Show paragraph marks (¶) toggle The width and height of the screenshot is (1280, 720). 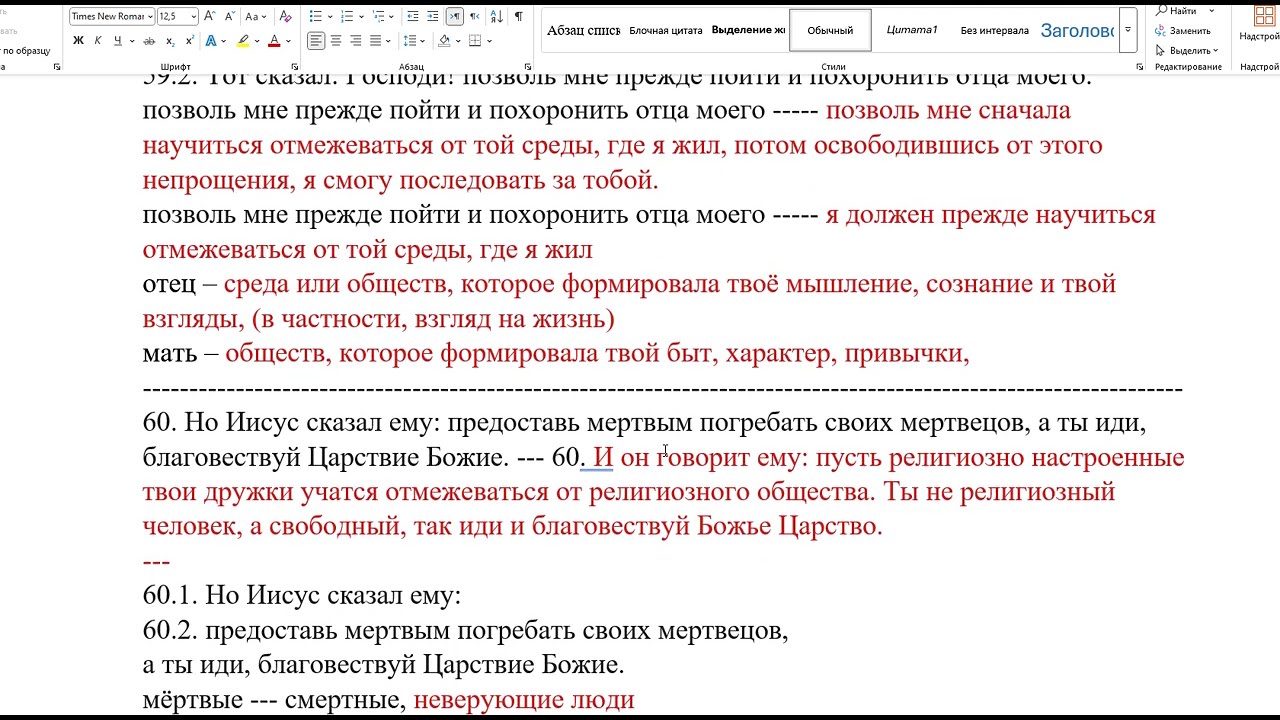click(518, 17)
